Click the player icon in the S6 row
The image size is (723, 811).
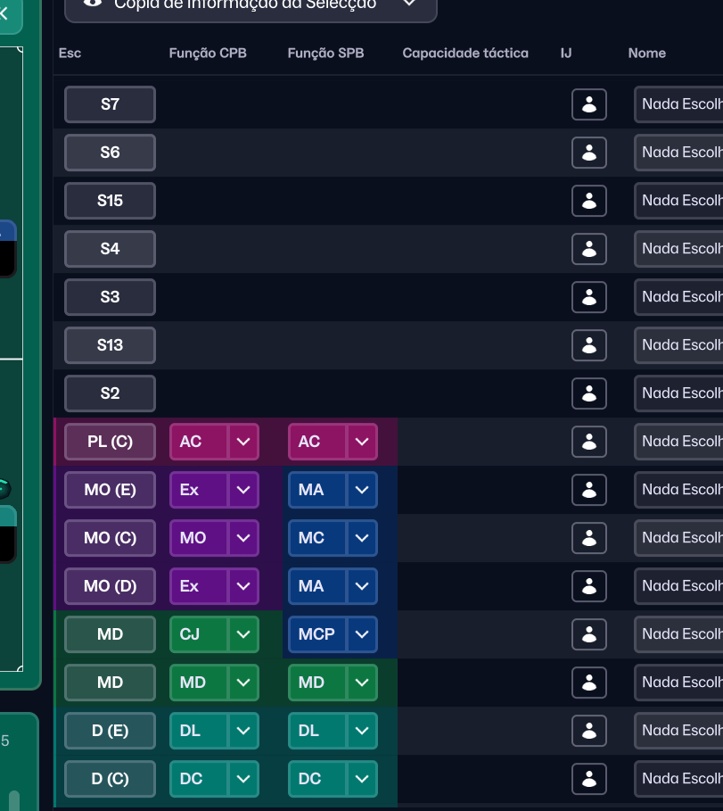pos(589,153)
